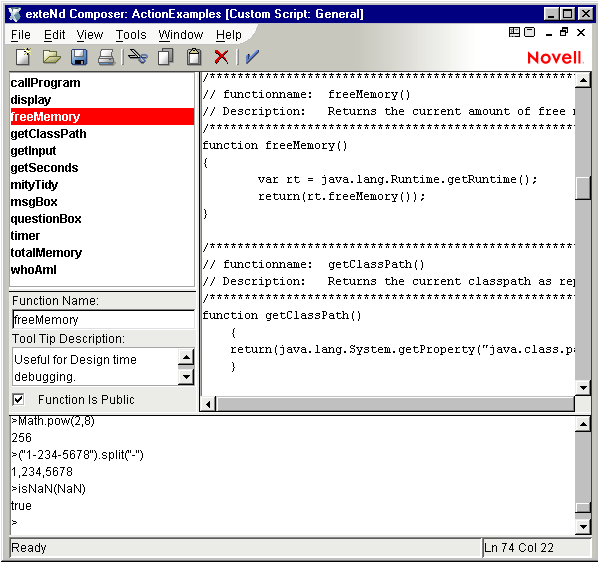Open the Edit menu
Image resolution: width=598 pixels, height=562 pixels.
55,35
